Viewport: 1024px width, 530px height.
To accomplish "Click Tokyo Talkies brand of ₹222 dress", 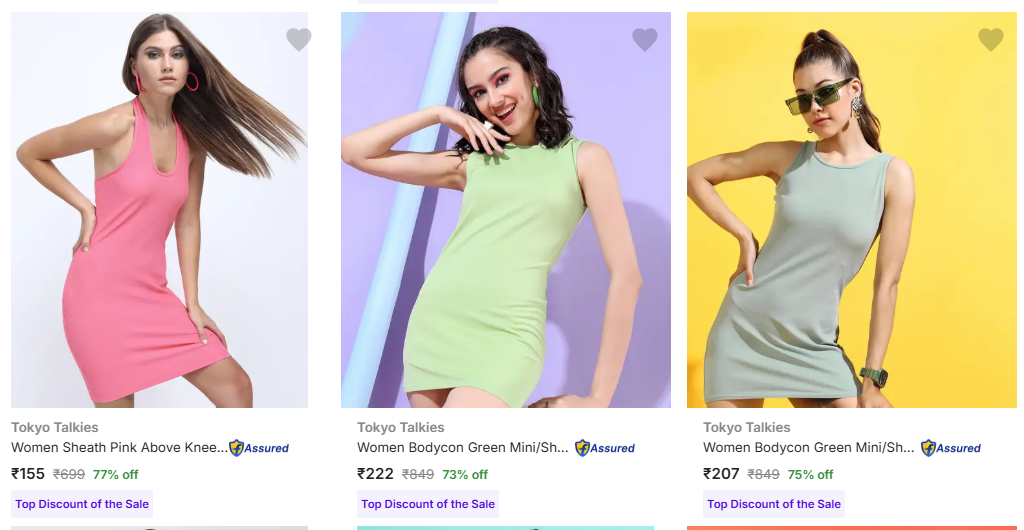I will pos(401,428).
